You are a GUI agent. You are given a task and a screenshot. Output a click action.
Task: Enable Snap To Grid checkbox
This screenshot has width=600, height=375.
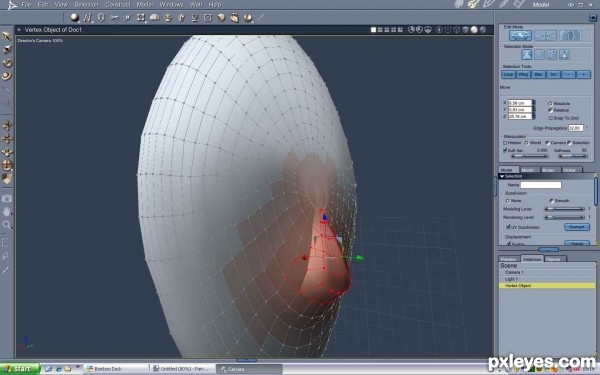551,118
